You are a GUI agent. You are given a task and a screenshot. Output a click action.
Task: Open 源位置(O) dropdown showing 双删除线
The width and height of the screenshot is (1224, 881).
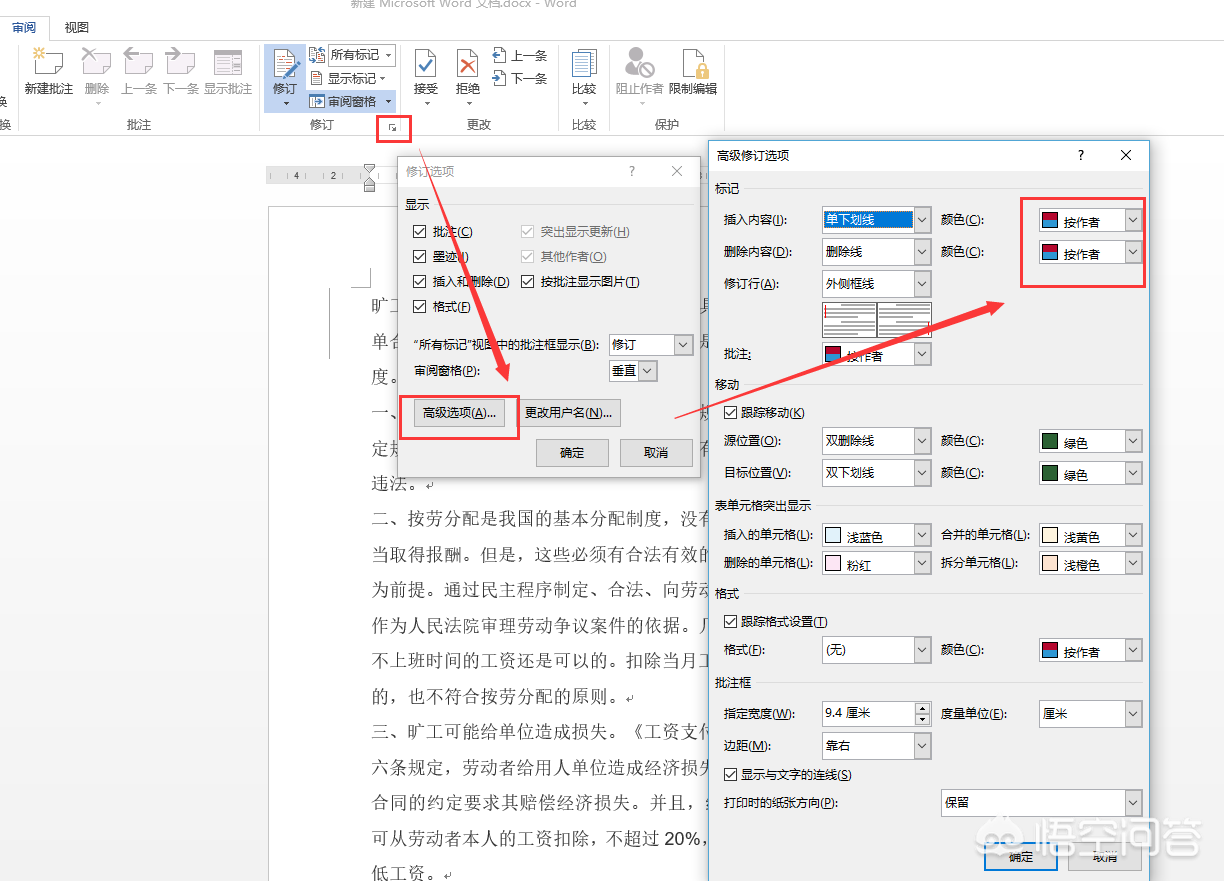[x=876, y=441]
